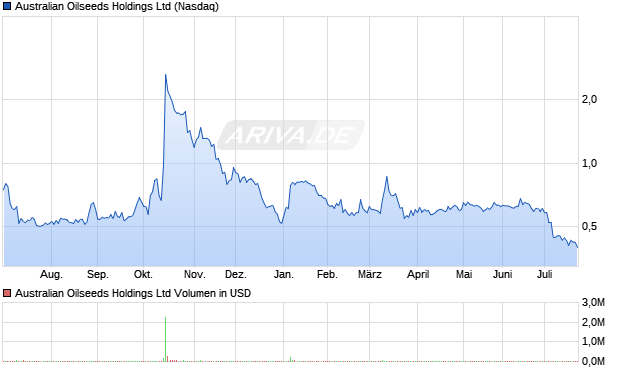Click the '0,5' price axis value

(589, 227)
